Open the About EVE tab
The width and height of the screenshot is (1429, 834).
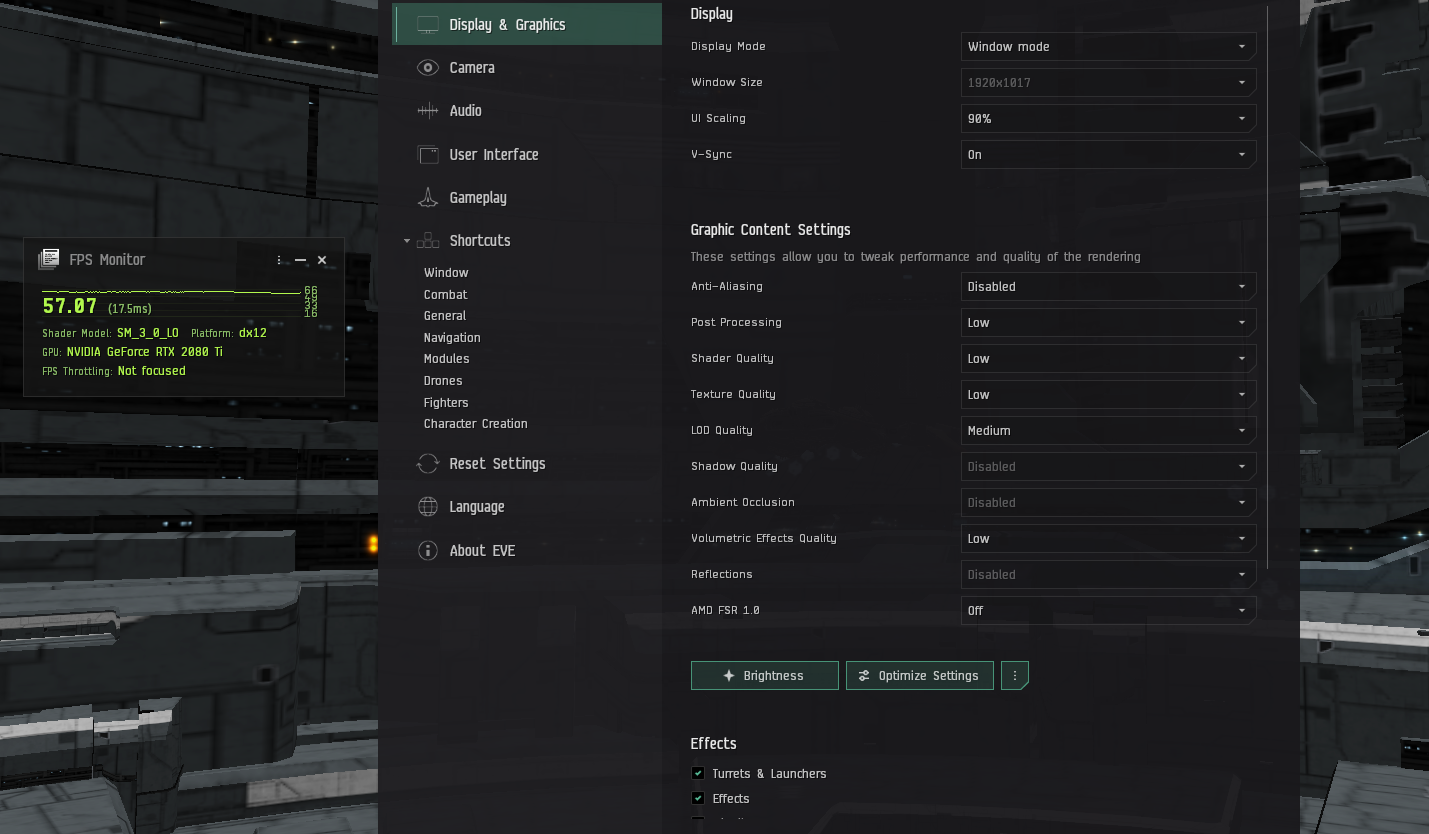pyautogui.click(x=527, y=551)
